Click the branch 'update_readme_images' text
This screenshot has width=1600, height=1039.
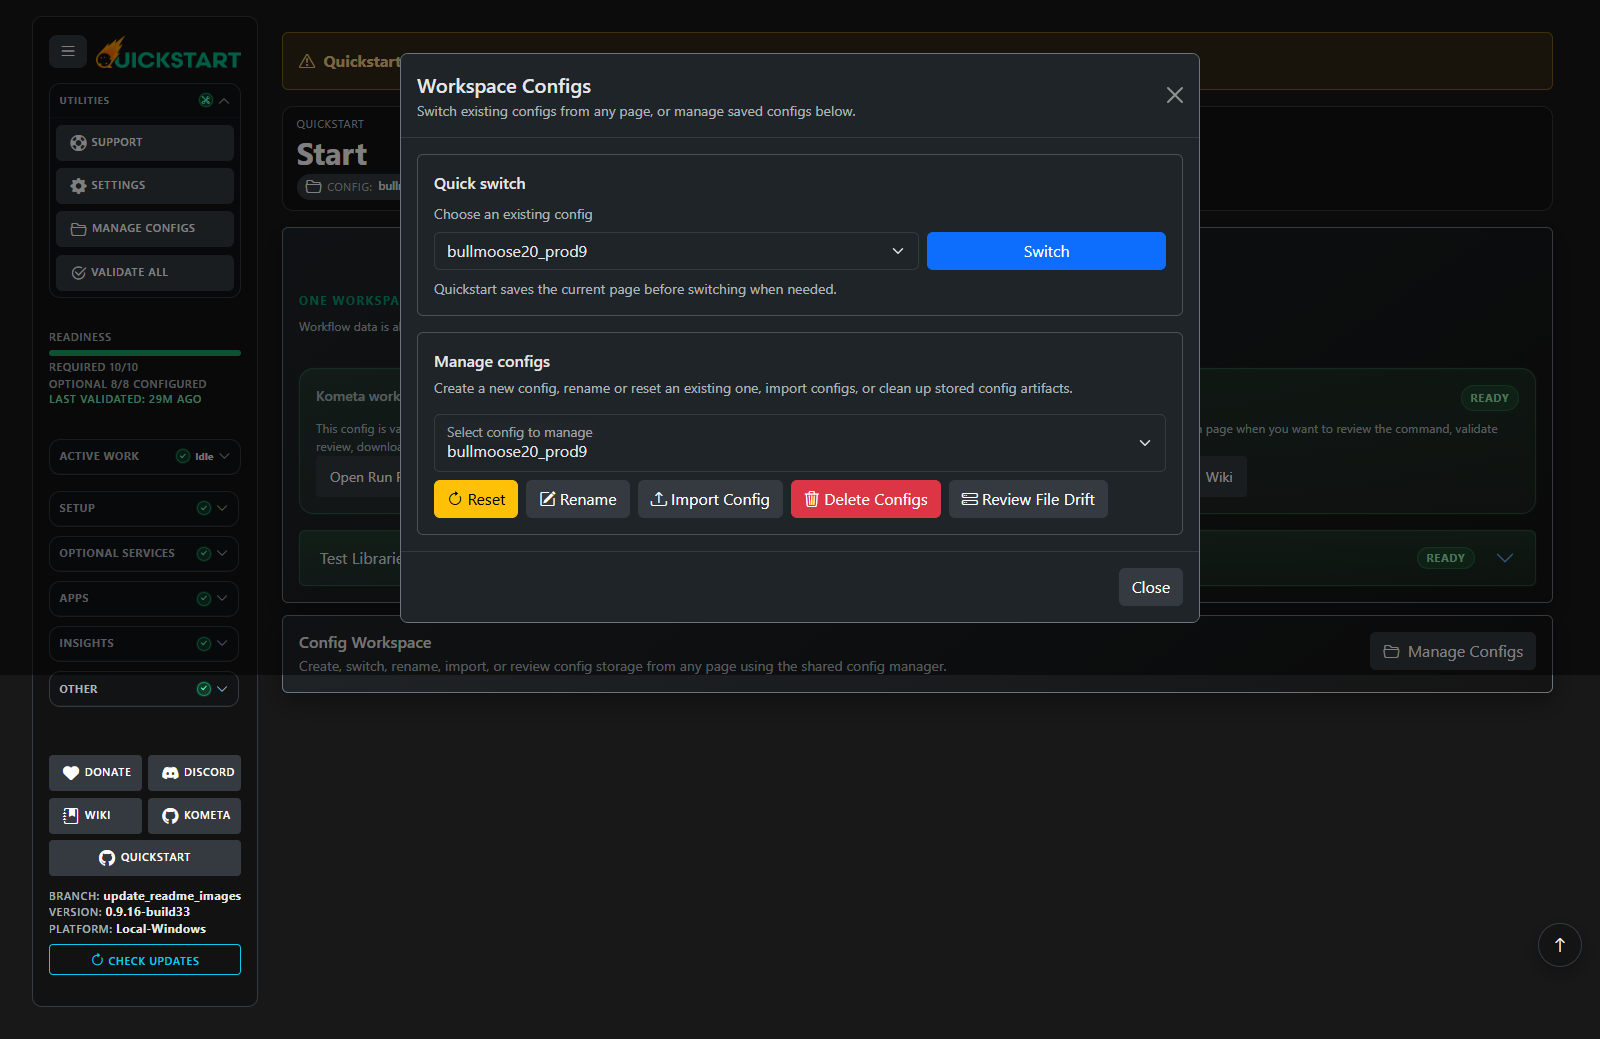[172, 896]
